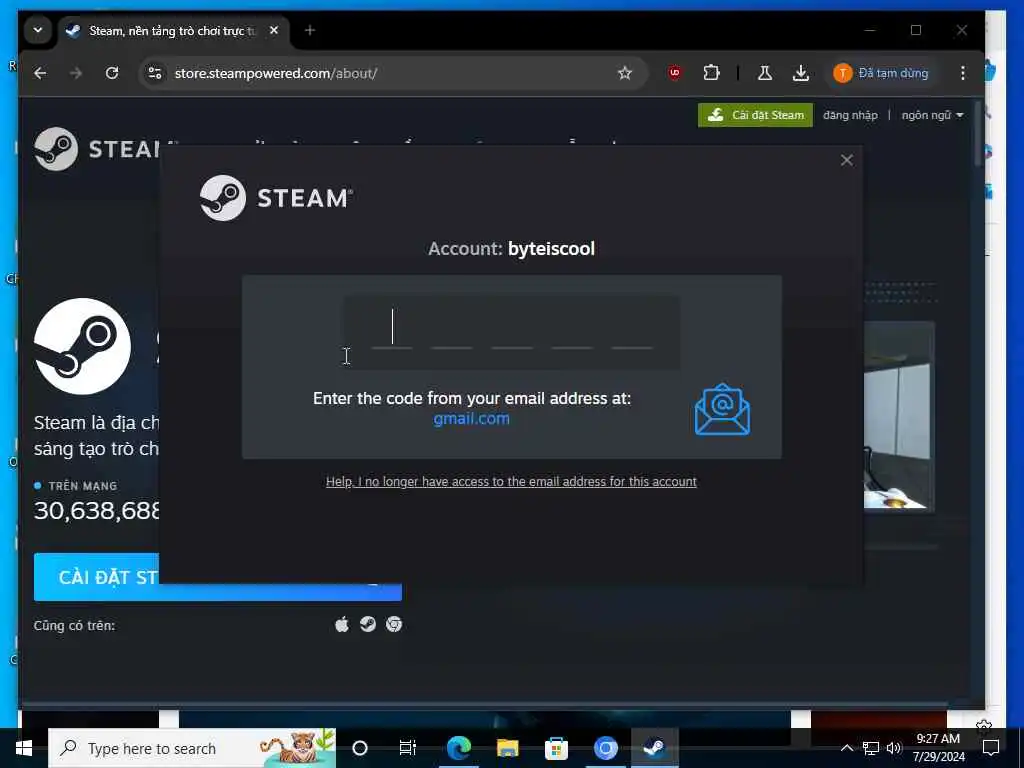Screen dimensions: 1024x768
Task: Open site information icon in address bar
Action: (x=155, y=73)
